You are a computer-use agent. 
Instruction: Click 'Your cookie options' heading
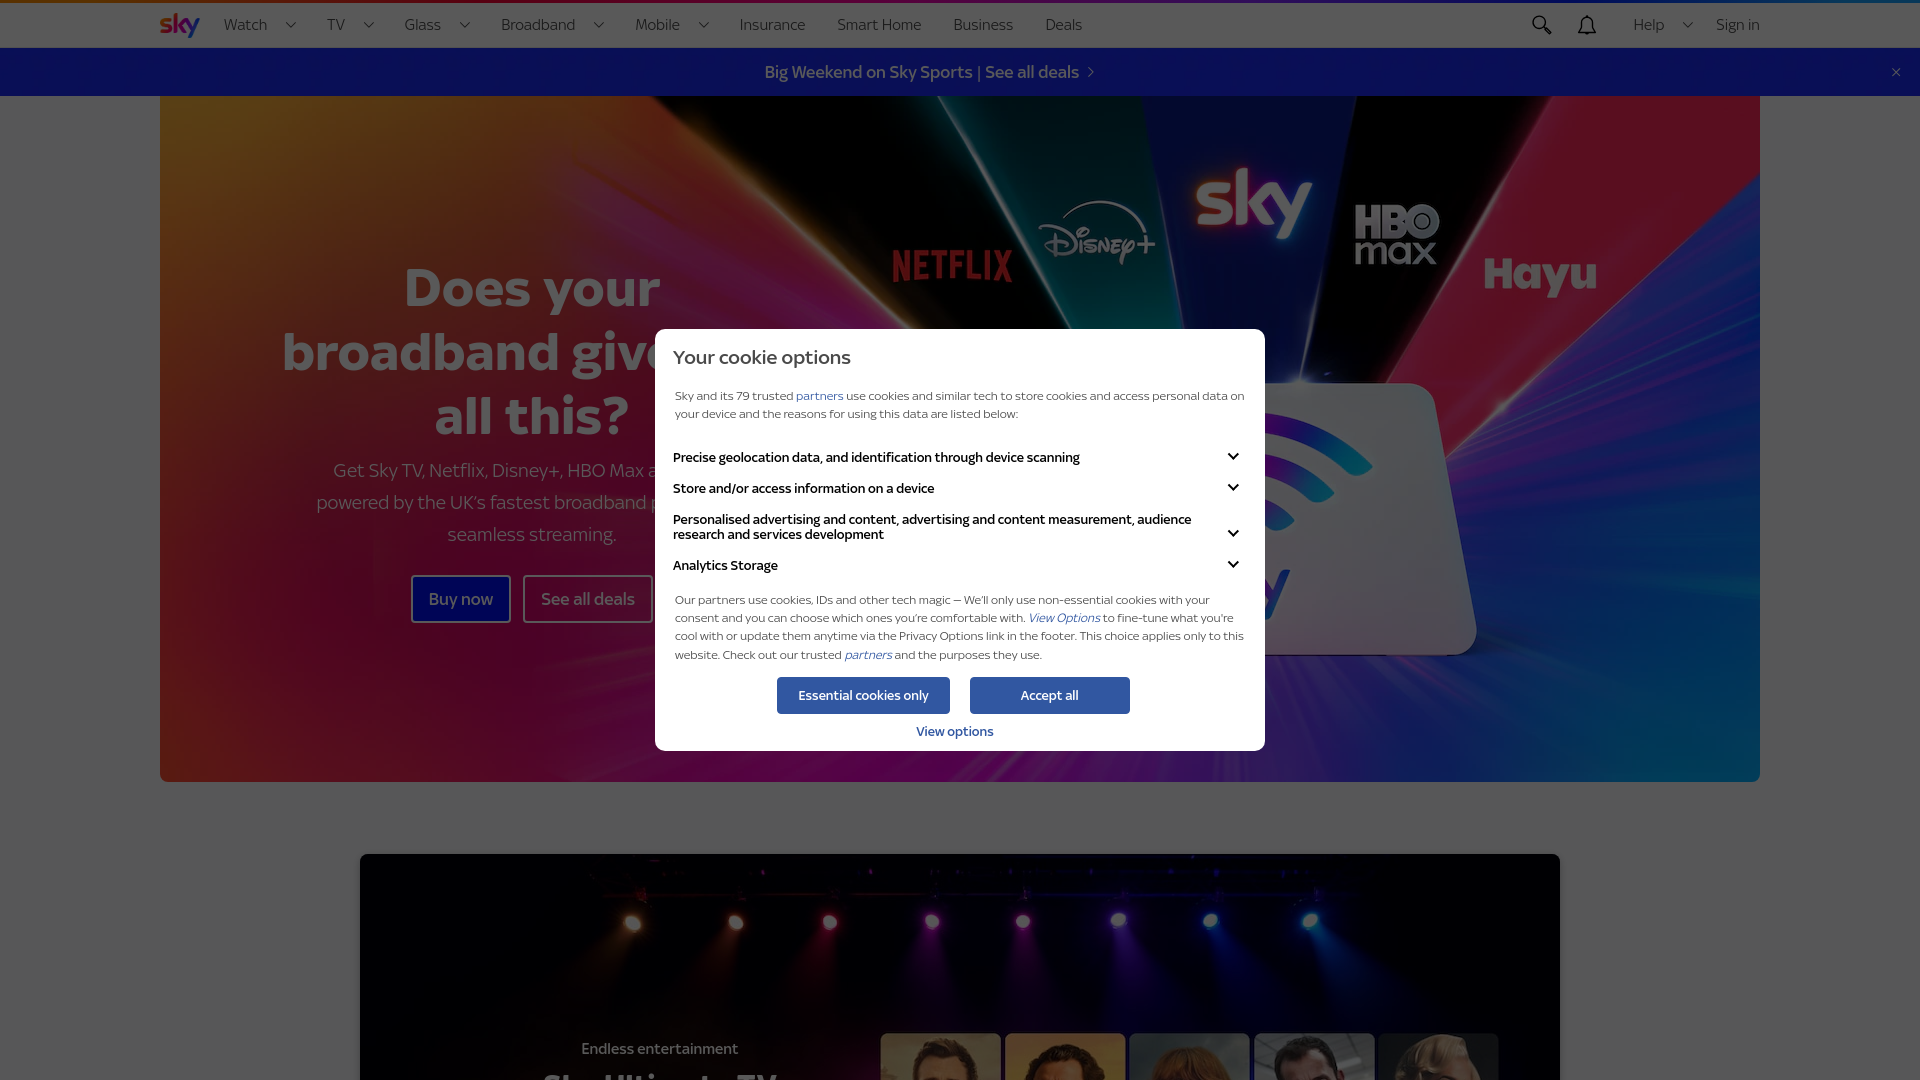coord(761,357)
